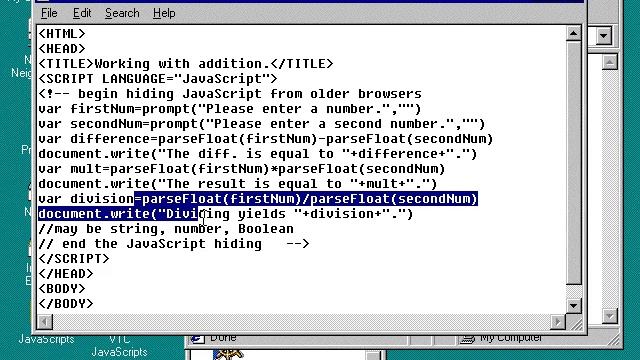The width and height of the screenshot is (640, 360).
Task: Click 'Done' status in browser status bar
Action: (x=223, y=338)
